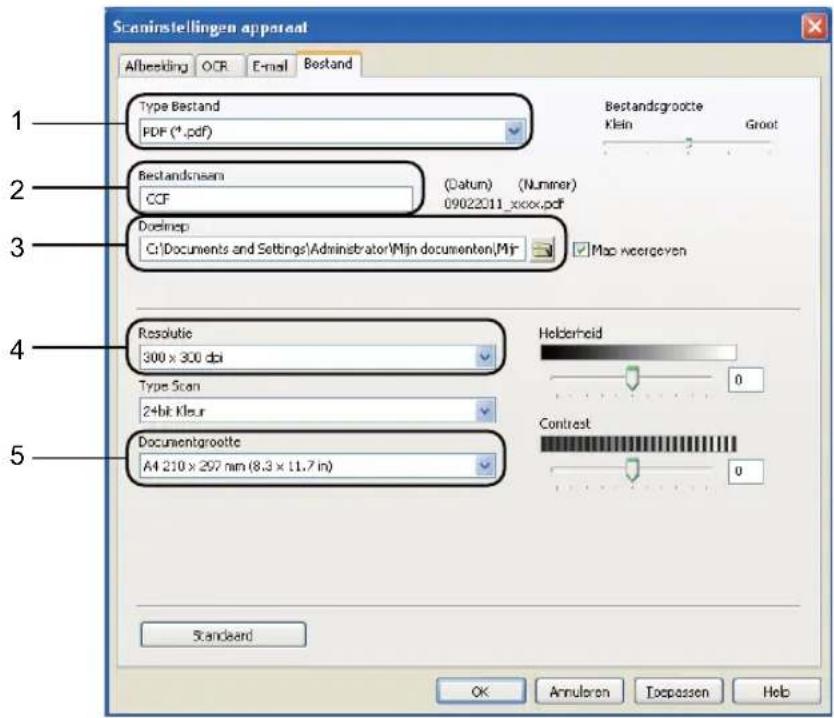Click the Contrast value box
The image size is (834, 718).
click(746, 471)
